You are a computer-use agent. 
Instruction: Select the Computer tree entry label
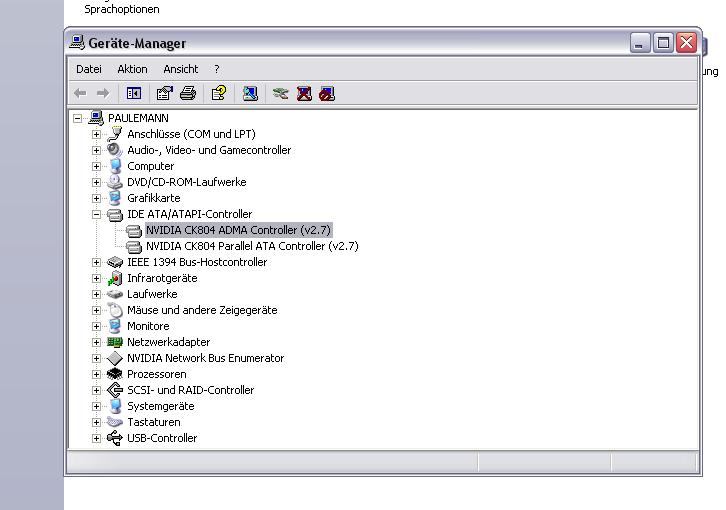pos(150,166)
